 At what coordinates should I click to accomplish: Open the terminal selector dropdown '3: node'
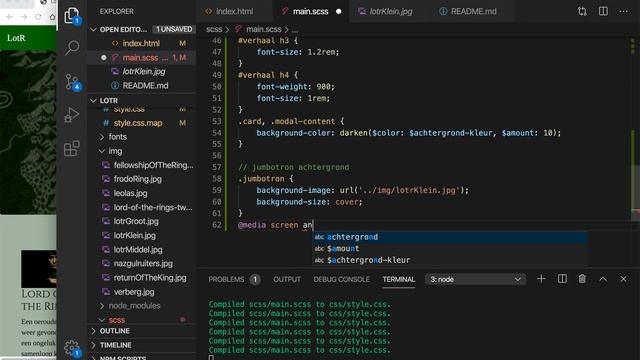pos(476,280)
